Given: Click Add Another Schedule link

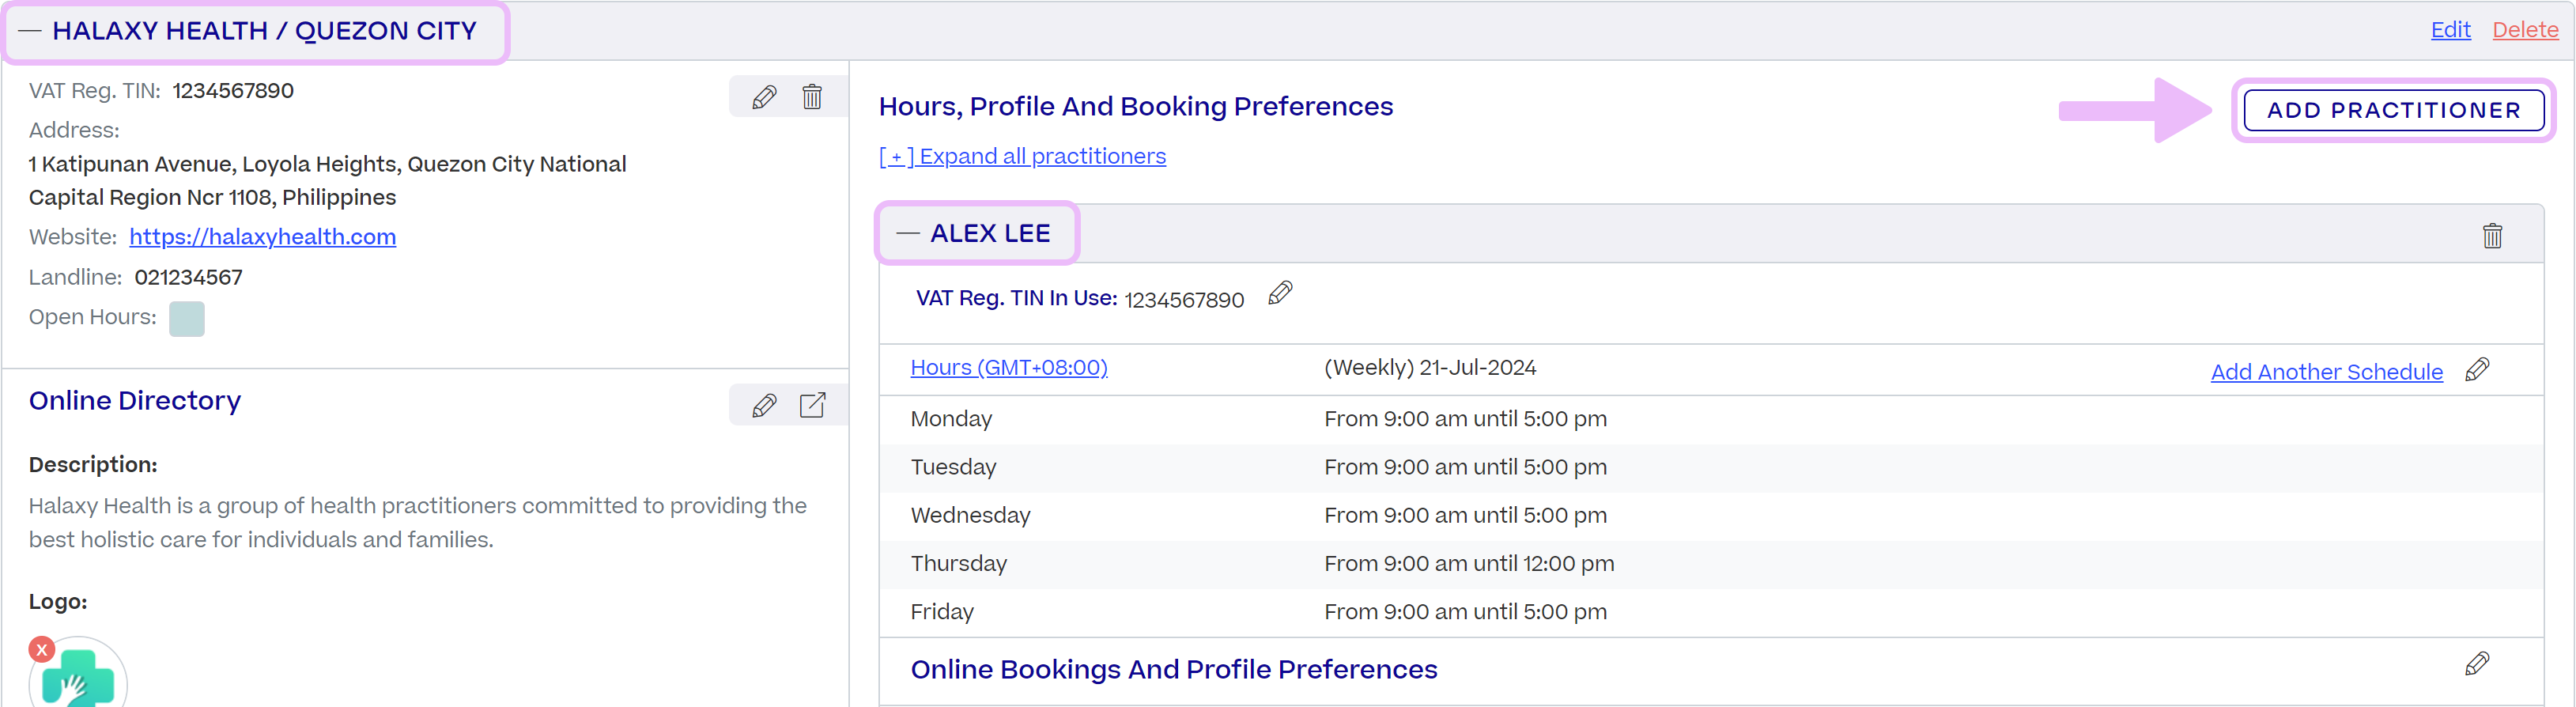Looking at the screenshot, I should tap(2326, 372).
